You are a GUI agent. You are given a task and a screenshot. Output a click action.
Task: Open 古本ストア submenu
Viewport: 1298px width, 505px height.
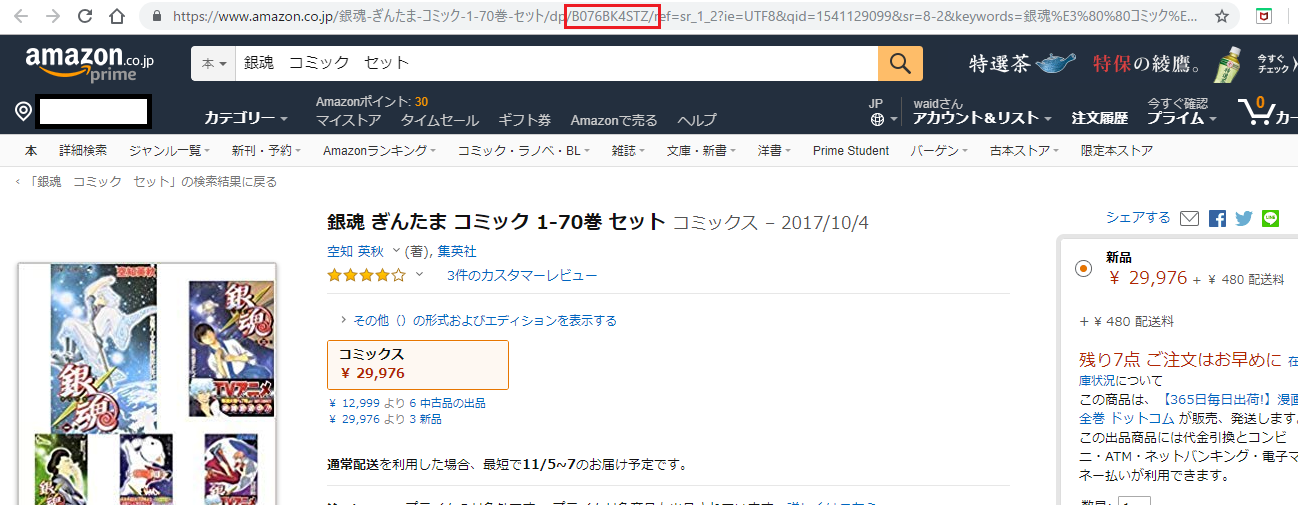point(1024,151)
